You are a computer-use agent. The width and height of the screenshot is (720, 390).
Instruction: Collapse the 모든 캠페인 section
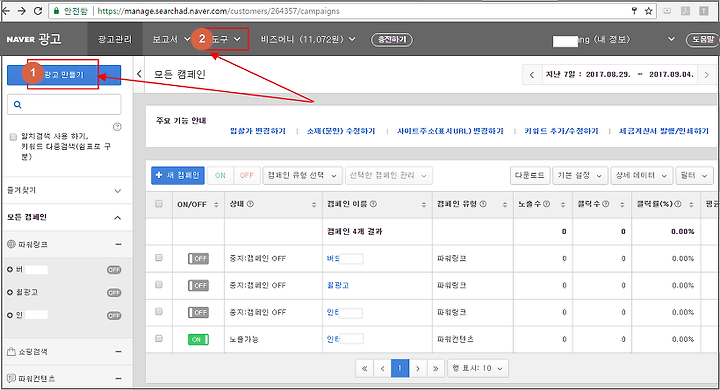(118, 217)
